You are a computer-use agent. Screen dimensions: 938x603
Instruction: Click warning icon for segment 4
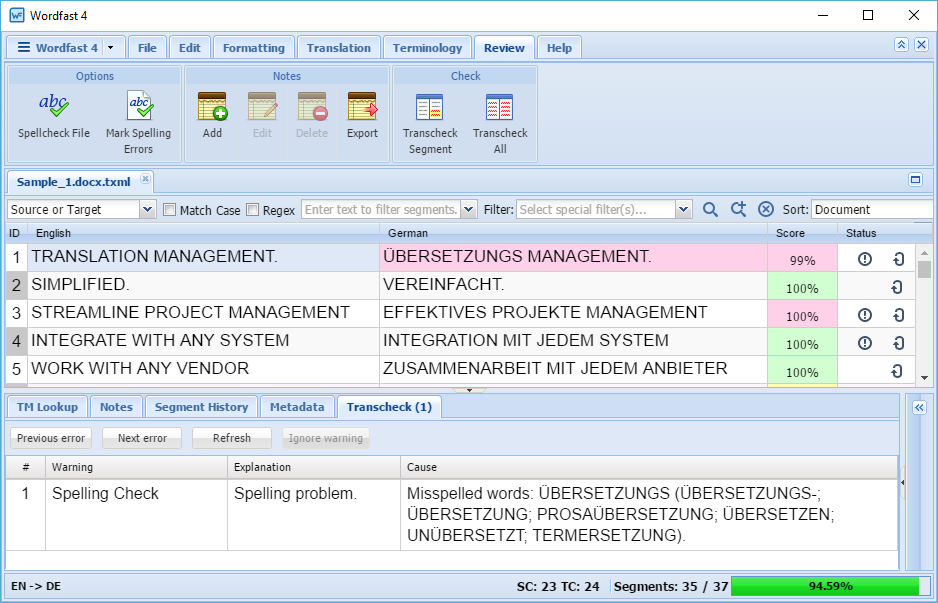point(864,343)
